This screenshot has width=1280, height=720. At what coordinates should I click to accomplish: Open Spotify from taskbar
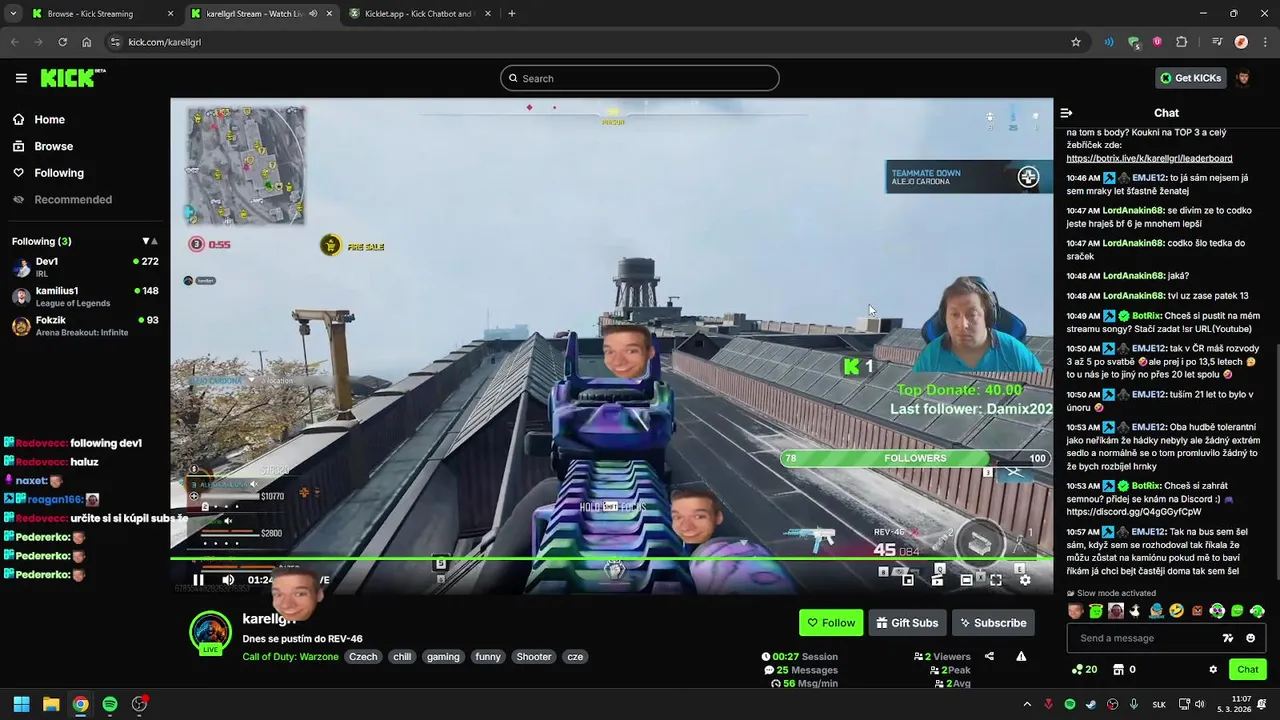[x=110, y=704]
